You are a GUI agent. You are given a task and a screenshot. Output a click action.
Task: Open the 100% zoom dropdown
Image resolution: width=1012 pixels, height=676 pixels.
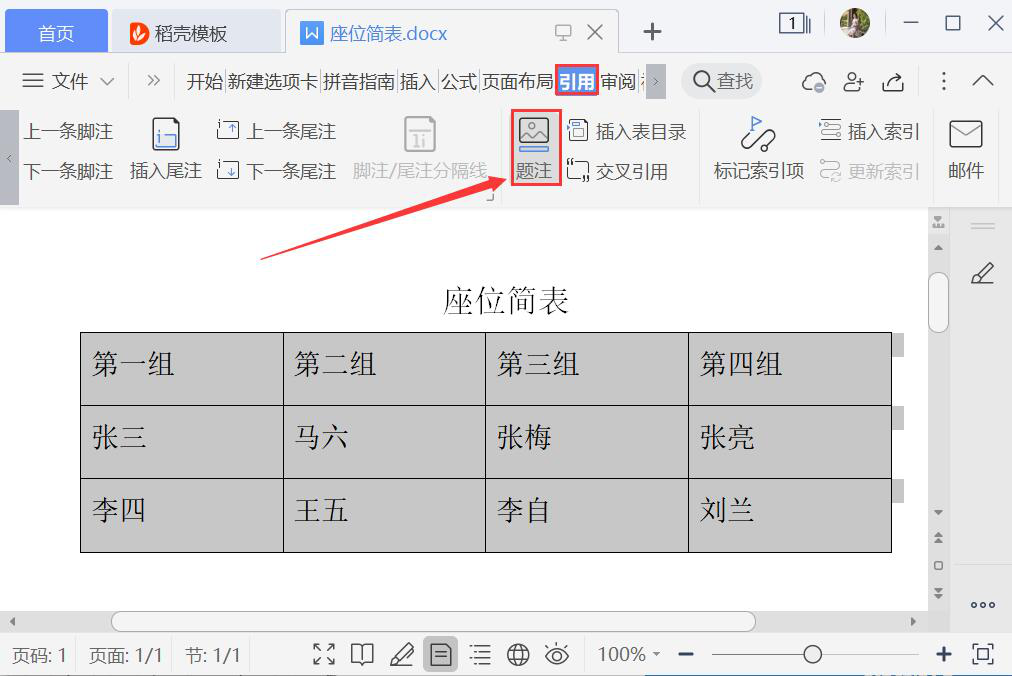pos(629,654)
